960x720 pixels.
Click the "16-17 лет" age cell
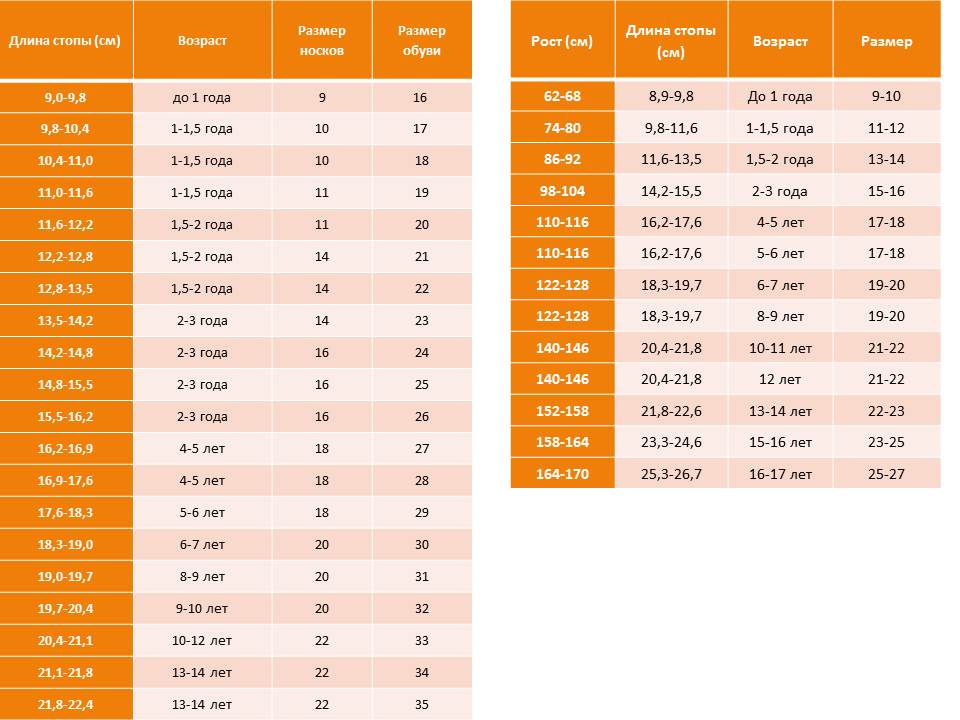point(780,474)
